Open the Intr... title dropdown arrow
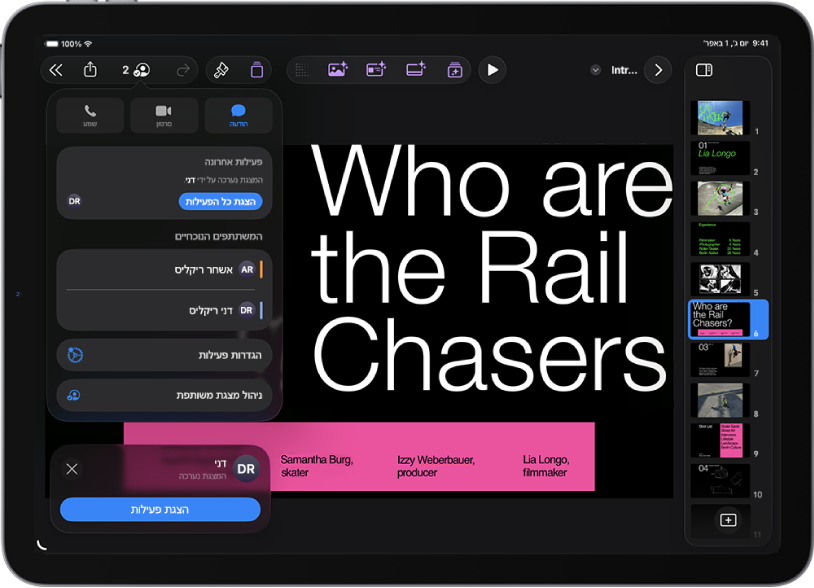The height and width of the screenshot is (588, 814). (595, 70)
